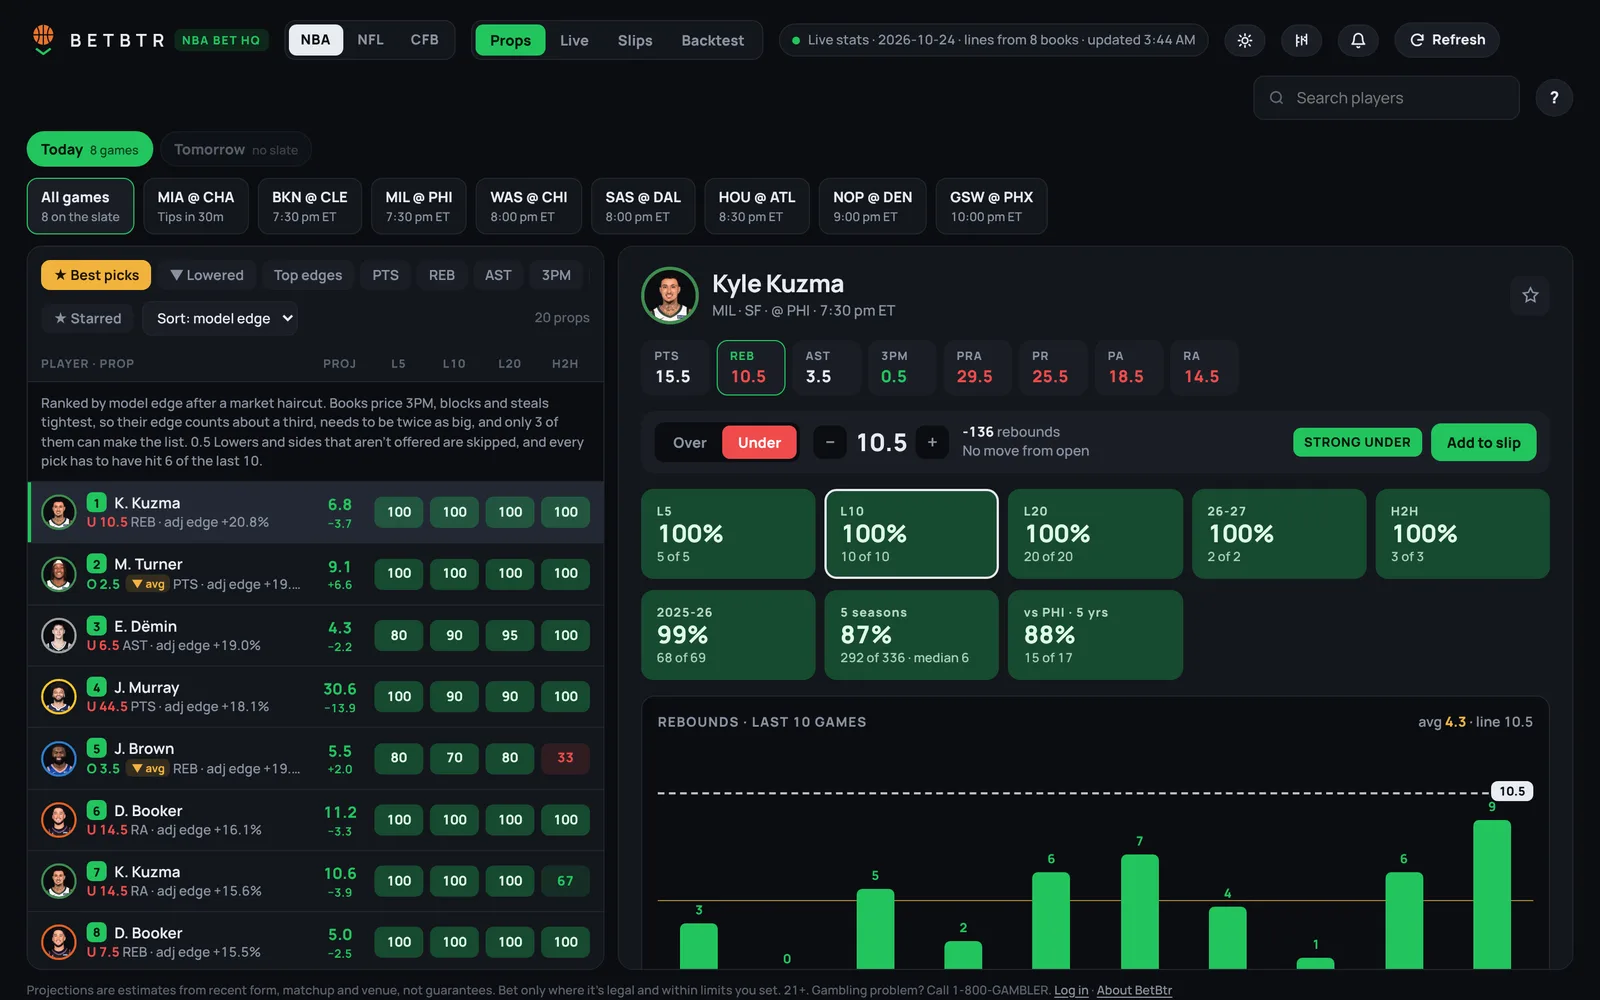Toggle the Lowered filter
Image resolution: width=1600 pixels, height=1000 pixels.
click(x=207, y=275)
